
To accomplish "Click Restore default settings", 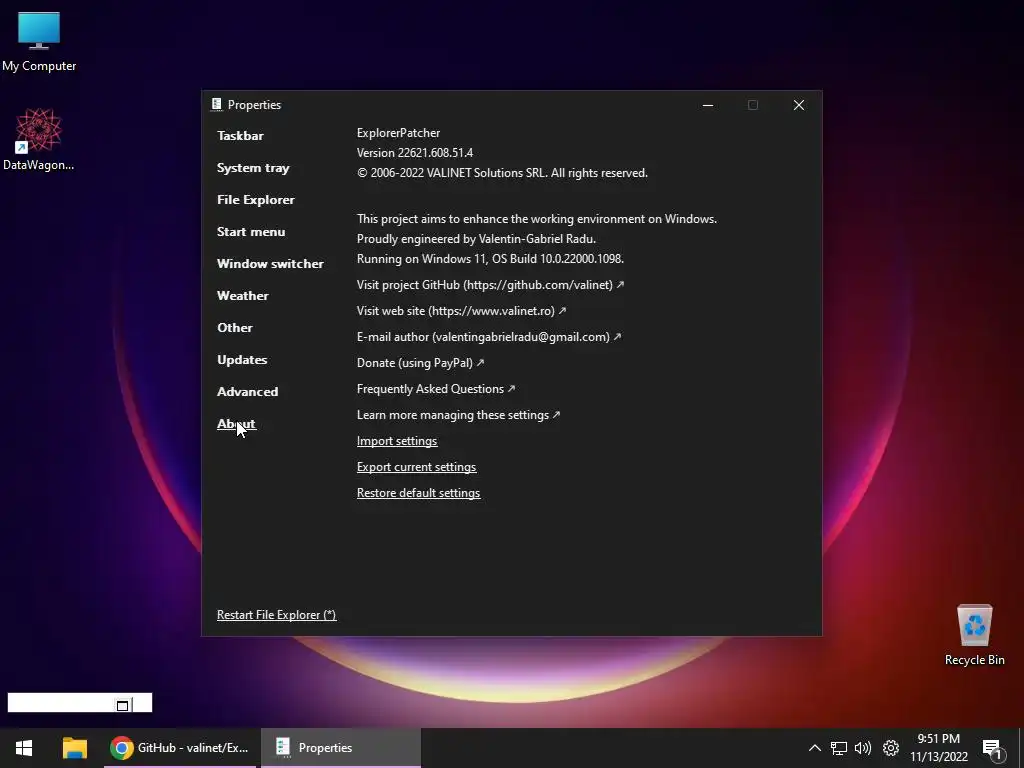I will pyautogui.click(x=418, y=494).
